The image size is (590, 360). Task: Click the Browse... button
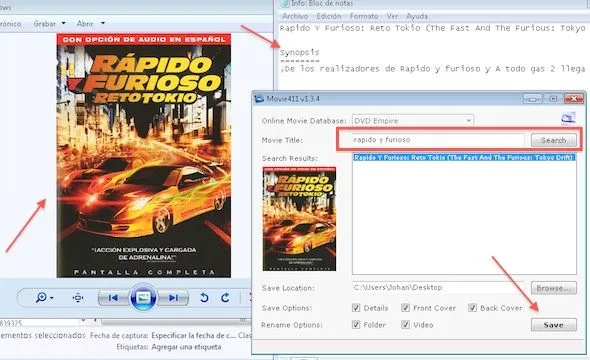point(554,288)
